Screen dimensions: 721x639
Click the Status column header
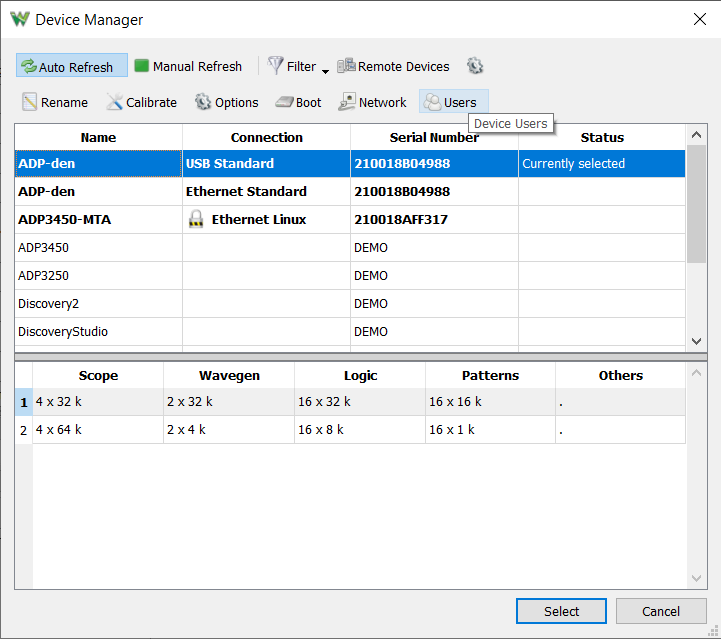(602, 137)
